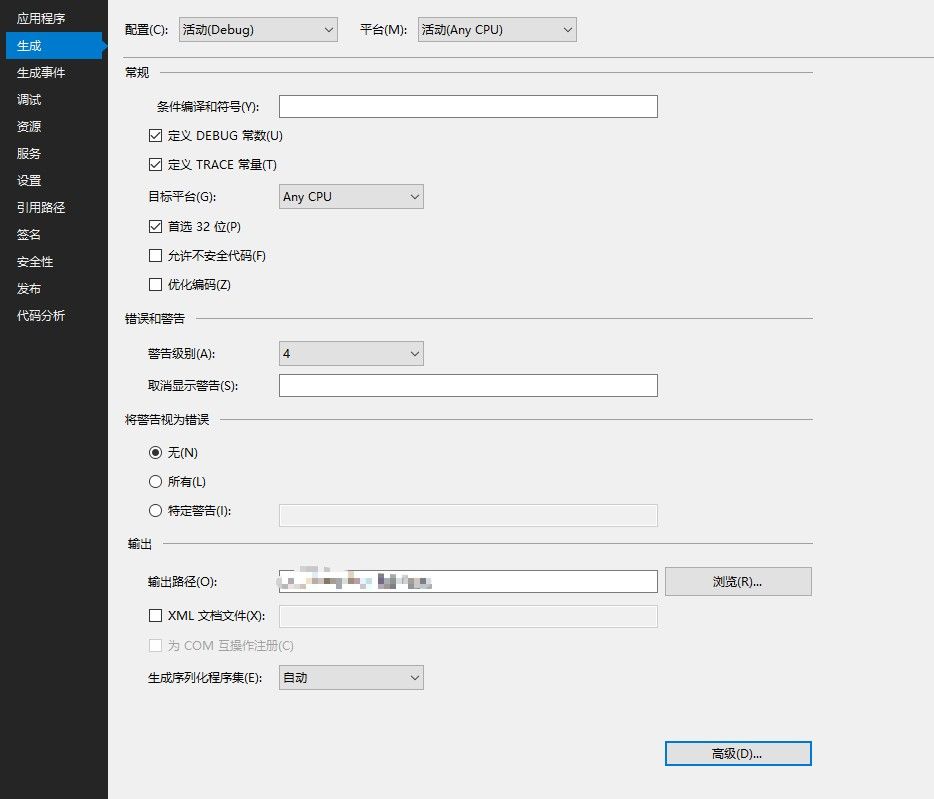View the 安全性 page

(32, 261)
